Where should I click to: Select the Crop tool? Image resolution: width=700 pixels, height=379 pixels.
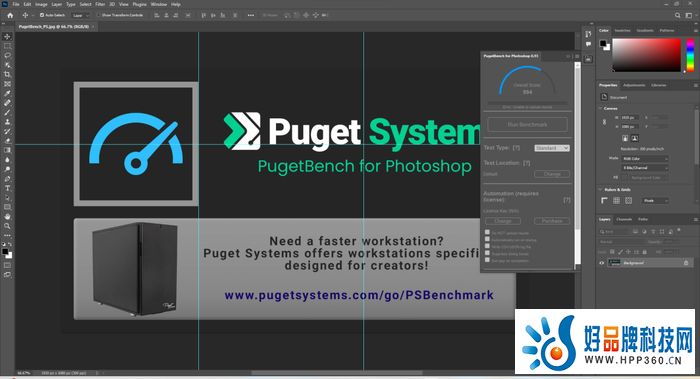(7, 74)
